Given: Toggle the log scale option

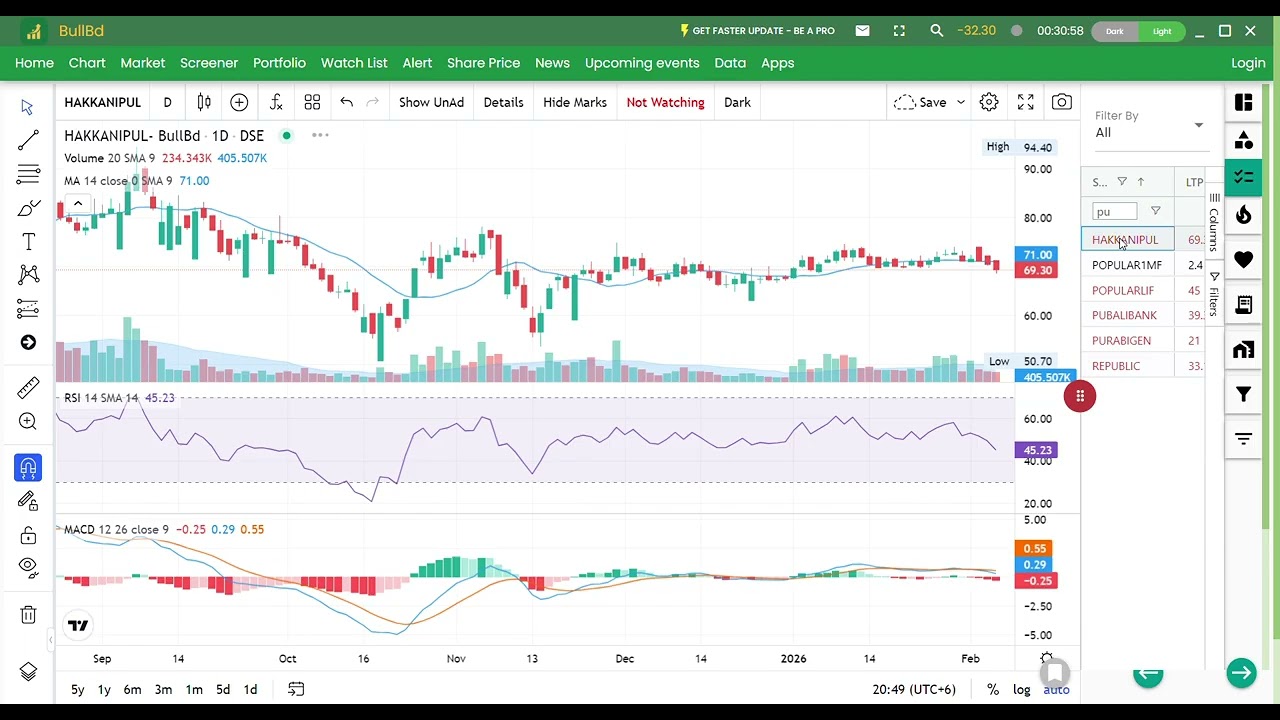Looking at the screenshot, I should click(x=1021, y=689).
